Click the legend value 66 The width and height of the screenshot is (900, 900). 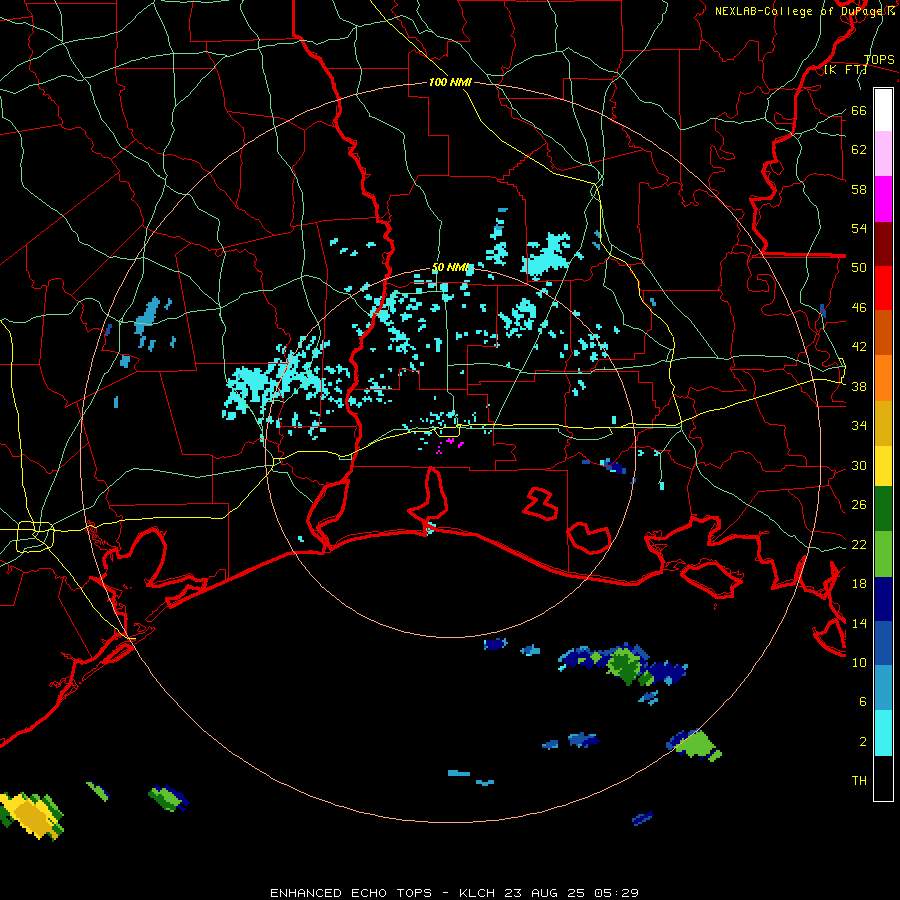click(859, 111)
